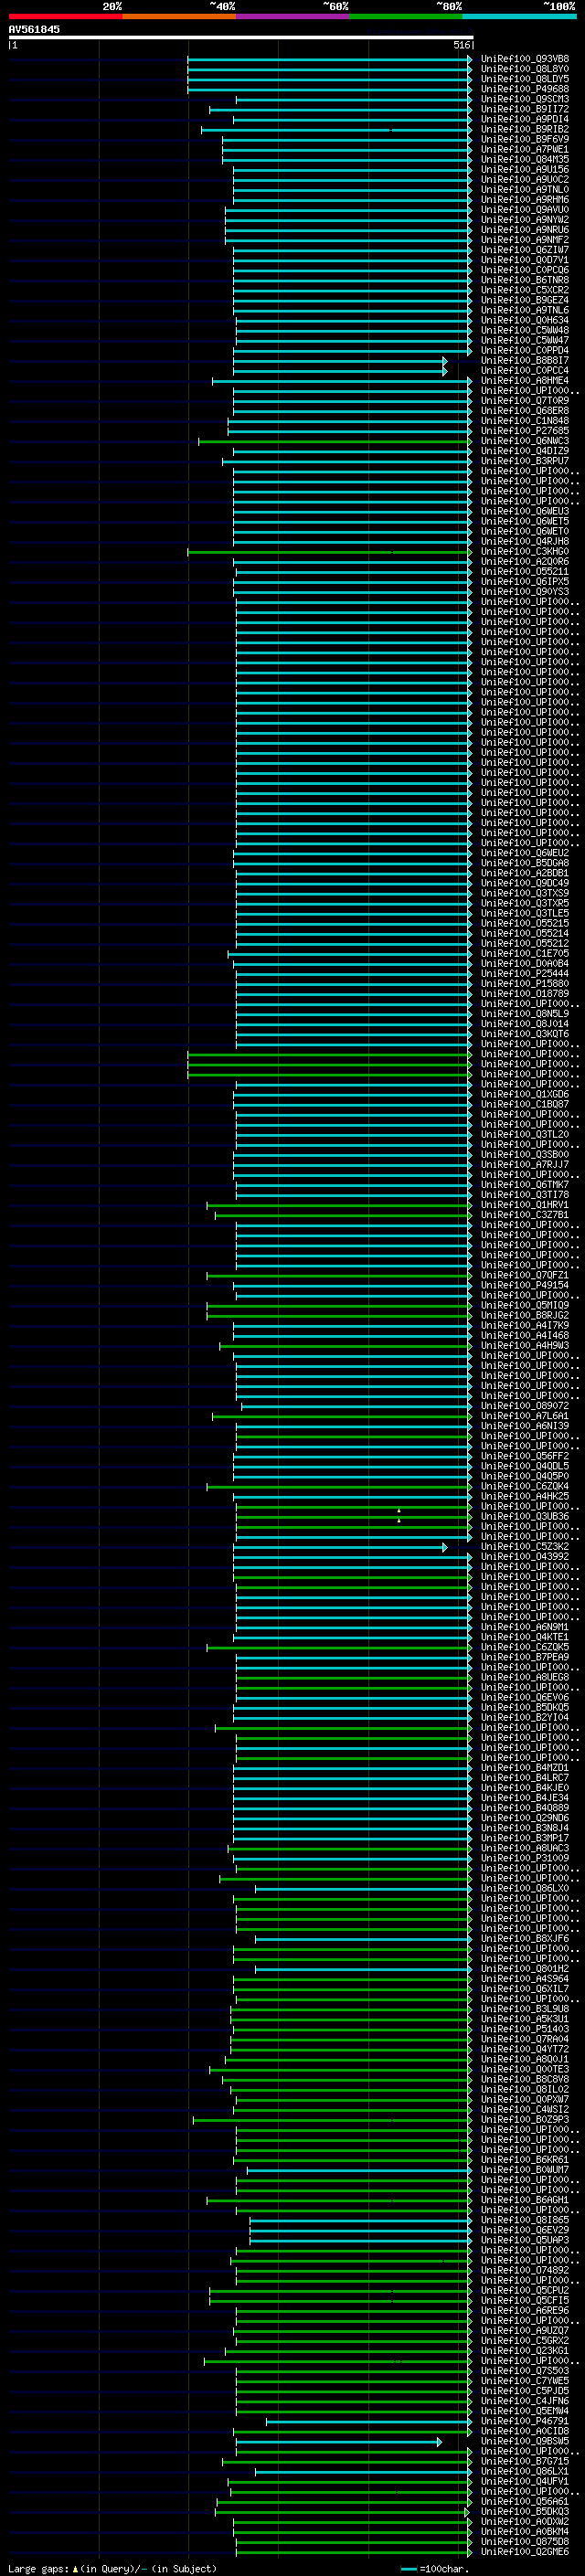Click the UniRef100_Q4DIZ9 label
This screenshot has width=585, height=2576.
click(x=525, y=451)
